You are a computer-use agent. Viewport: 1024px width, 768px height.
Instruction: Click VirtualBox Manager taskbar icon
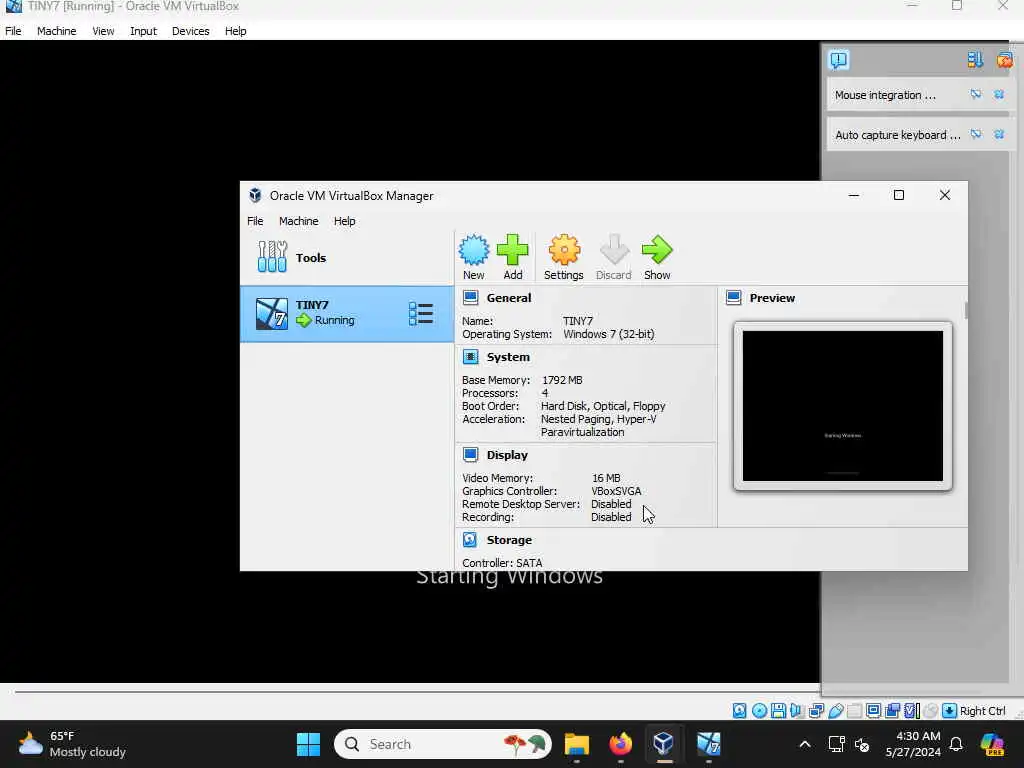tap(664, 744)
